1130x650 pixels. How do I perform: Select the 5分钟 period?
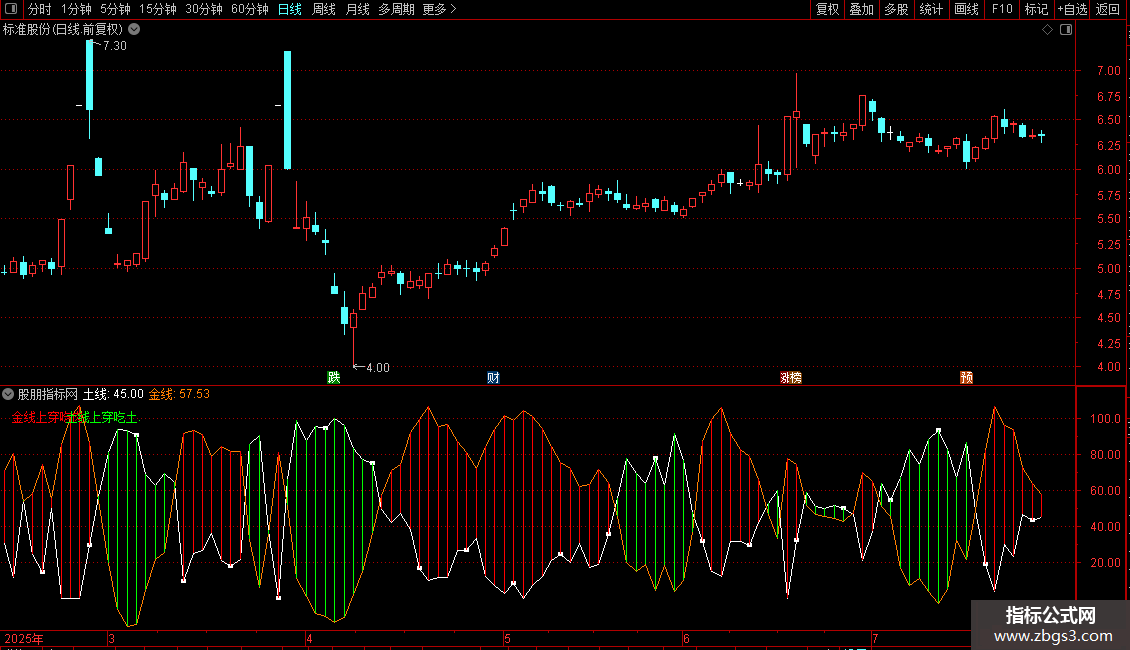pos(115,9)
